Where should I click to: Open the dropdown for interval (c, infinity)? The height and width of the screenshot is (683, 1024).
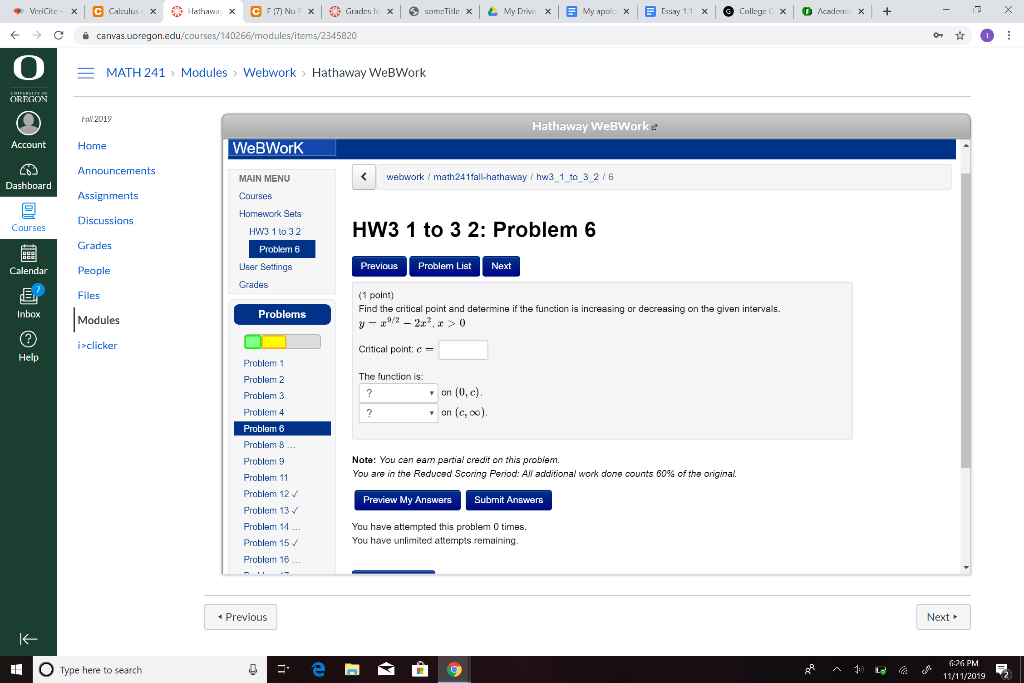pos(397,412)
